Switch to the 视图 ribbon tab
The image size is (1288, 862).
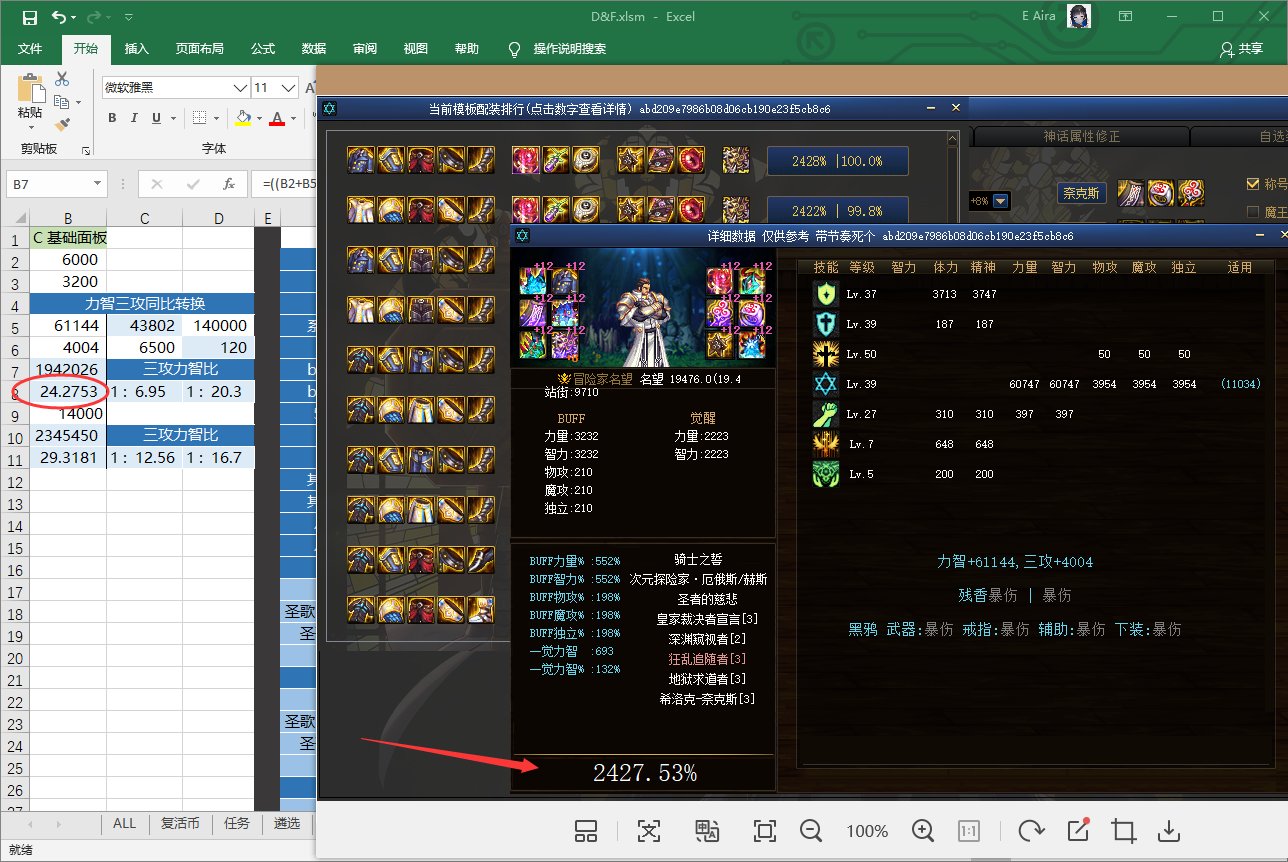(x=416, y=49)
